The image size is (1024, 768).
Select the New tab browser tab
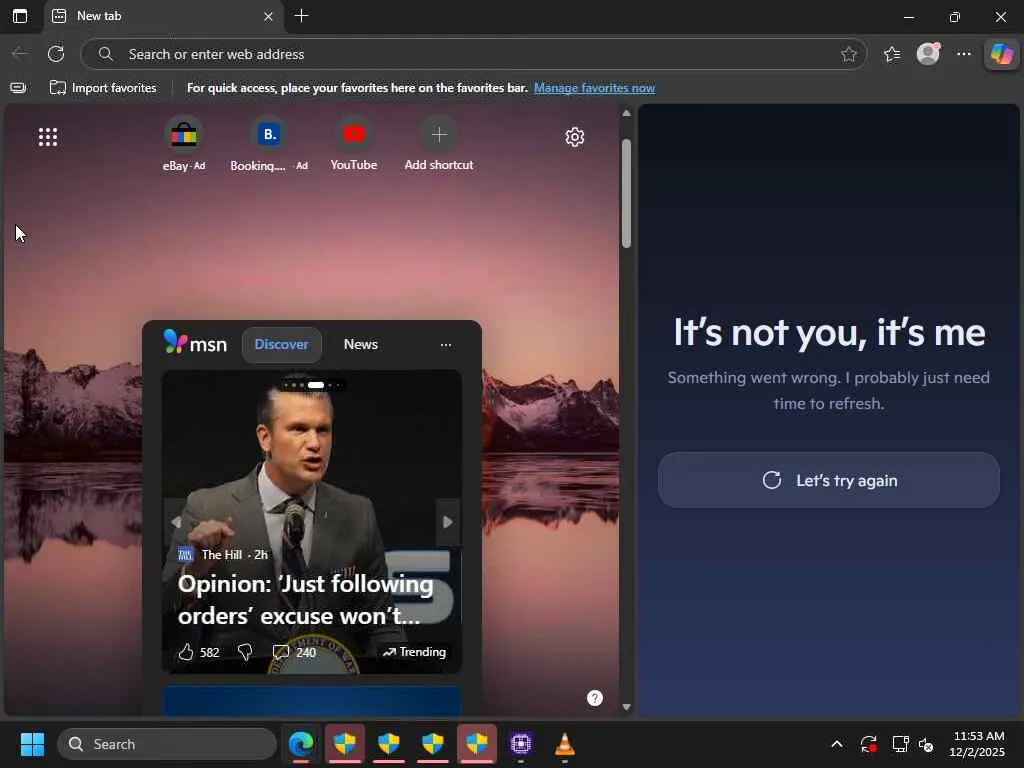point(163,16)
